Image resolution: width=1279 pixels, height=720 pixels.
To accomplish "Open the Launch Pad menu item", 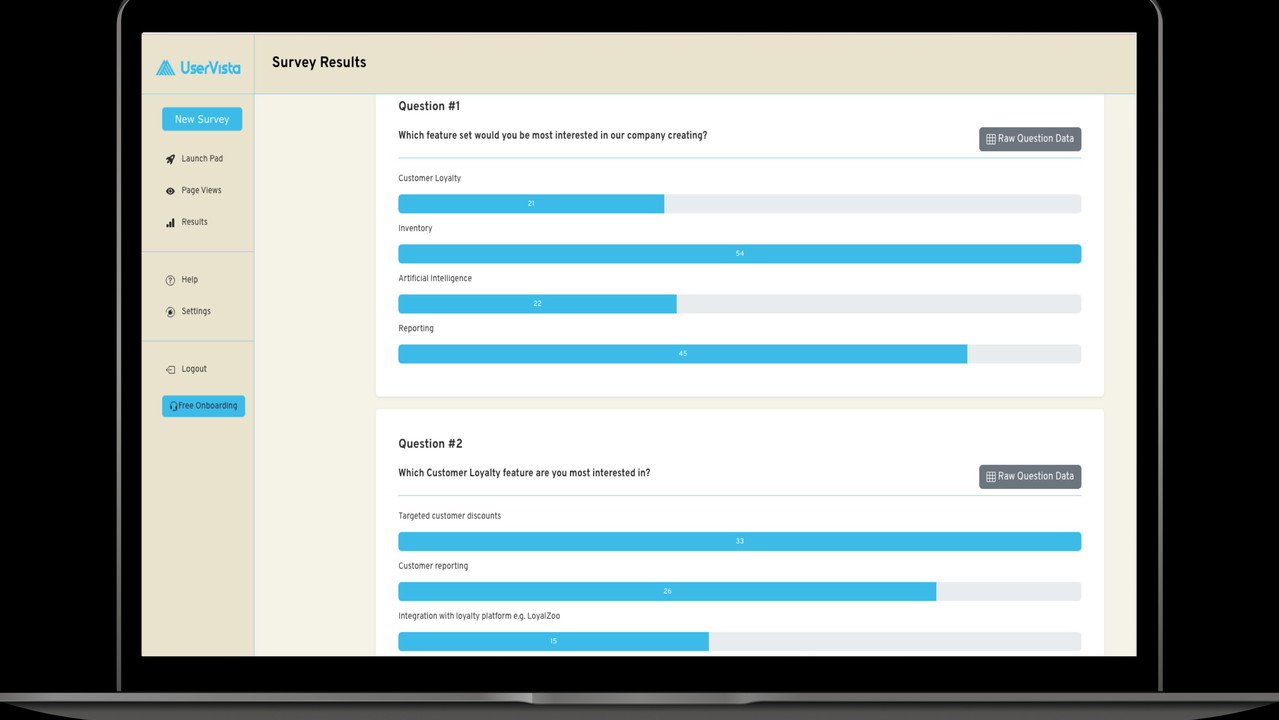I will click(x=202, y=159).
